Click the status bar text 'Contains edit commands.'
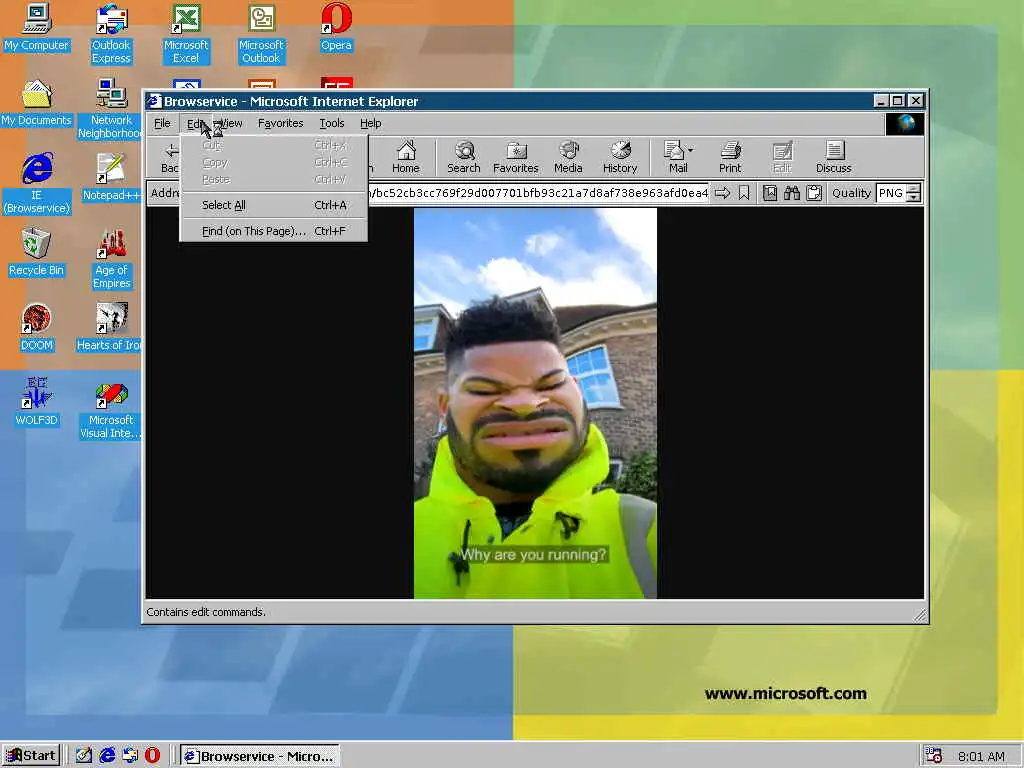1024x768 pixels. pos(206,612)
